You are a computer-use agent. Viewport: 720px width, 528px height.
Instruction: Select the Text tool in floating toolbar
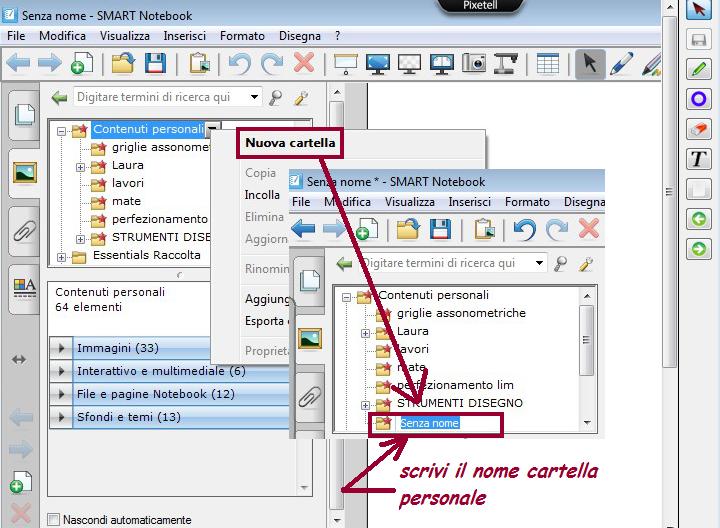[699, 159]
